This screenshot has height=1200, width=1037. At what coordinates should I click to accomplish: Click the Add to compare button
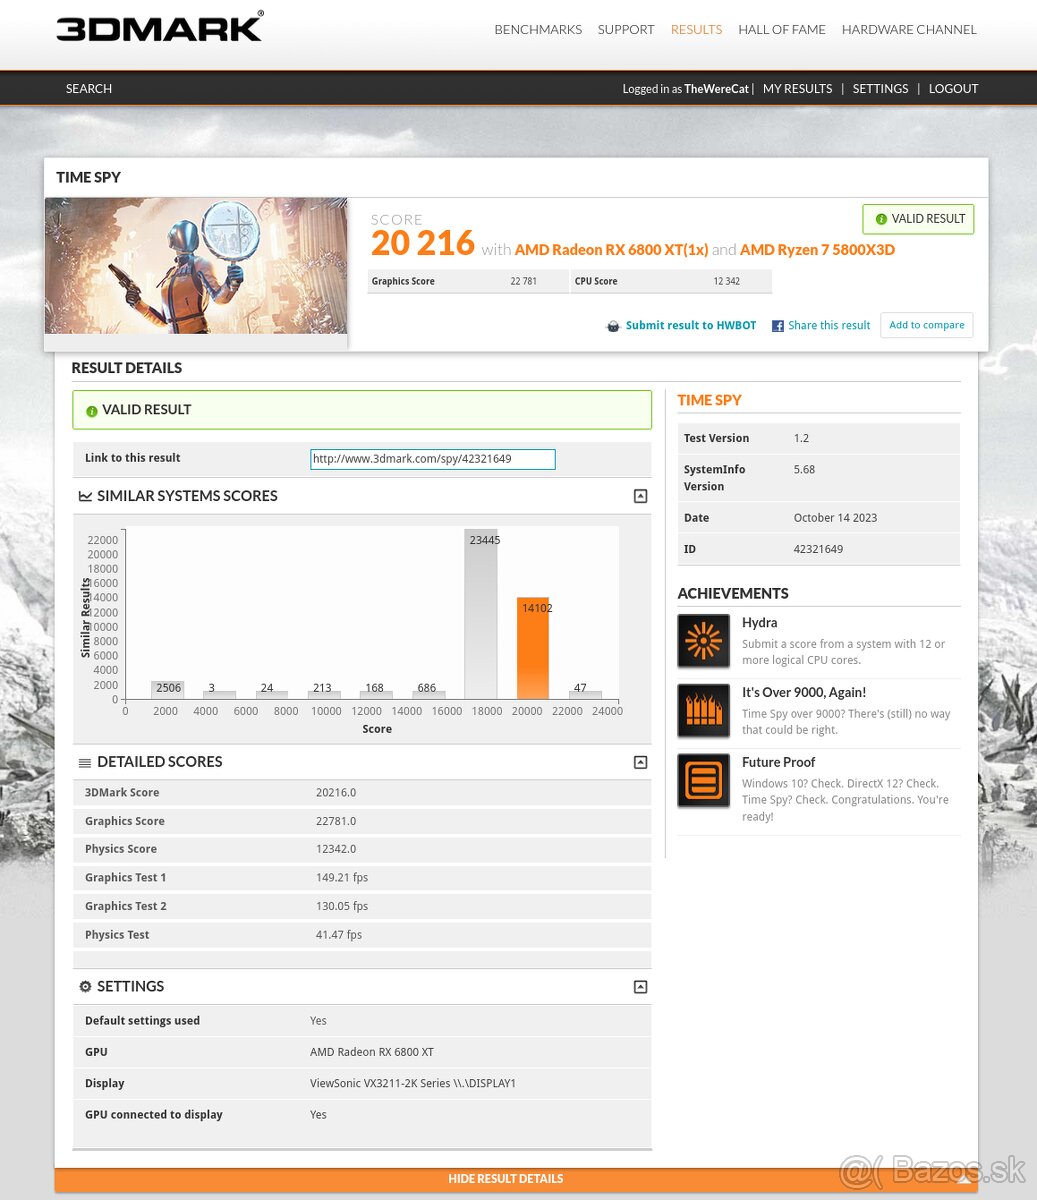[x=926, y=325]
